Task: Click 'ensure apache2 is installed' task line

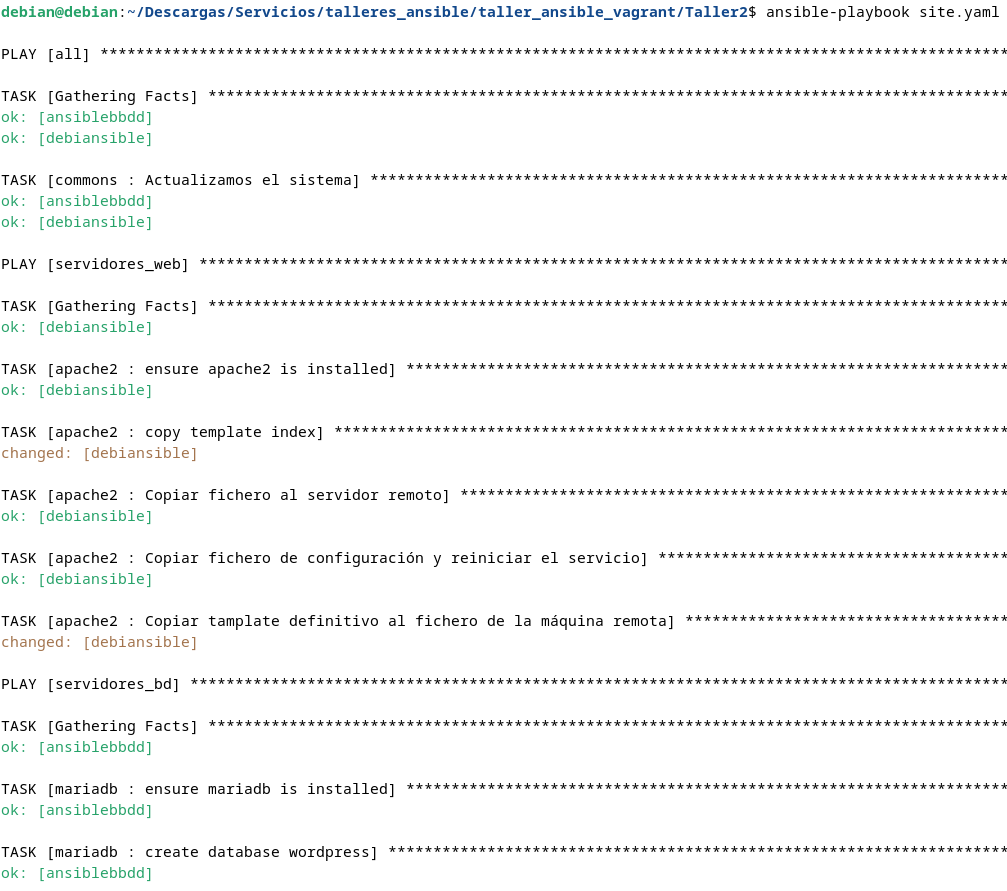Action: point(198,369)
